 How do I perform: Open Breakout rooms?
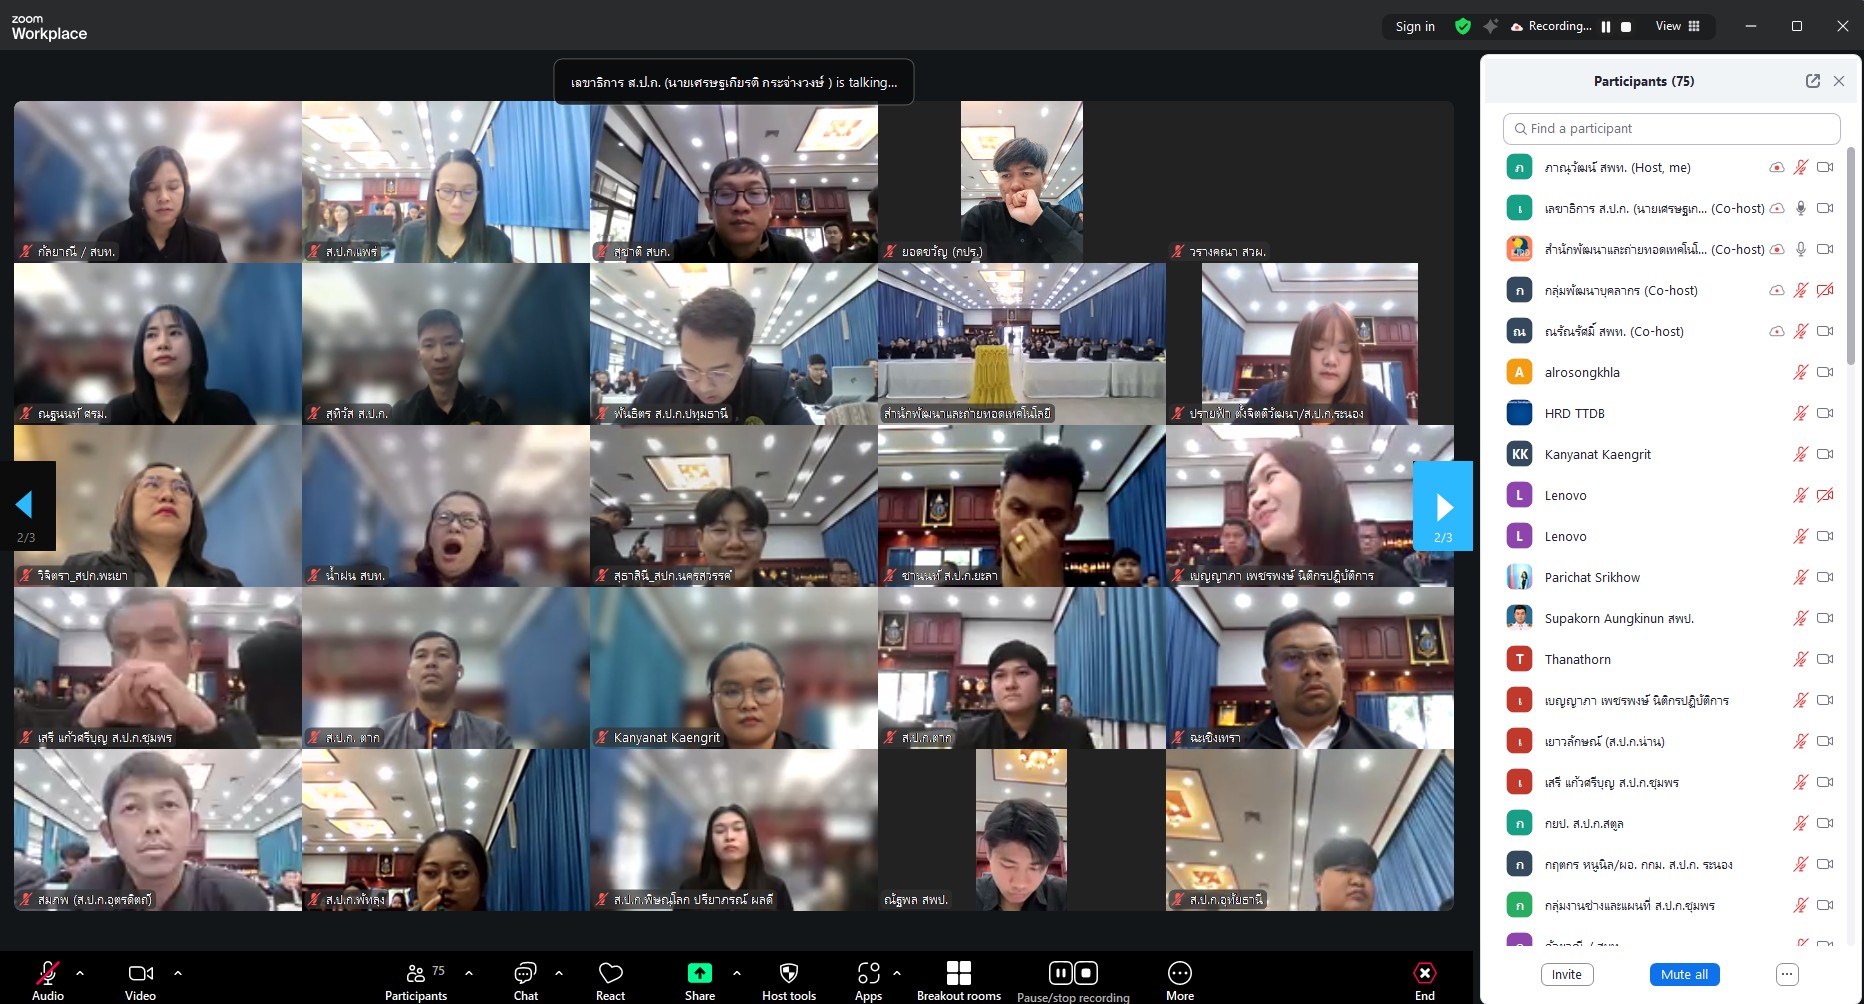pos(958,974)
